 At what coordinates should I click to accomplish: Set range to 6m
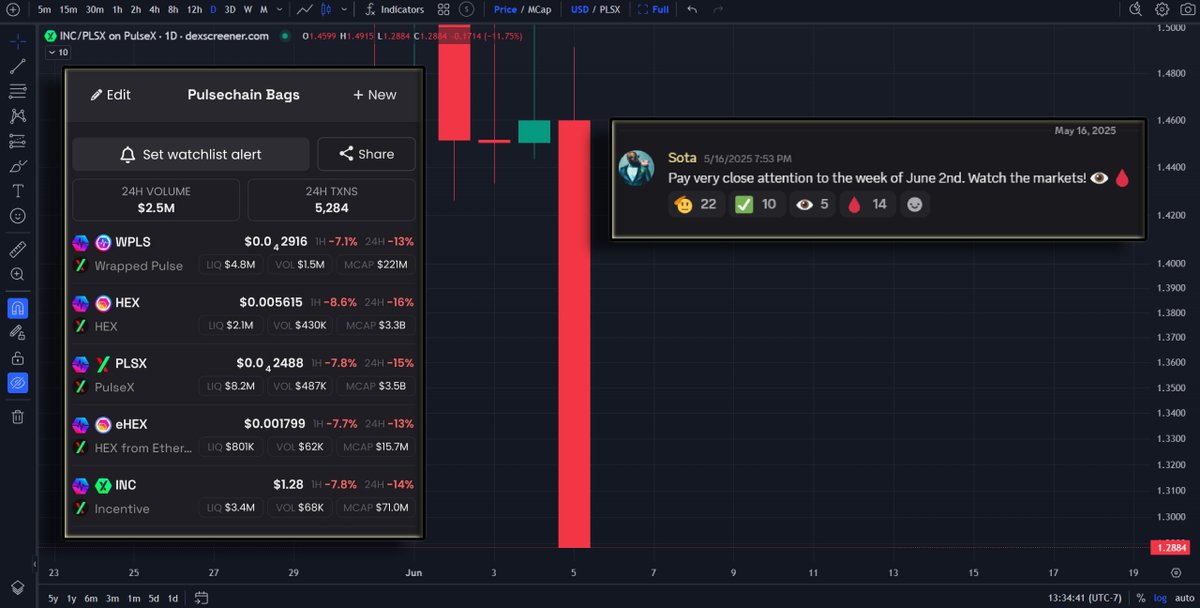(90, 598)
